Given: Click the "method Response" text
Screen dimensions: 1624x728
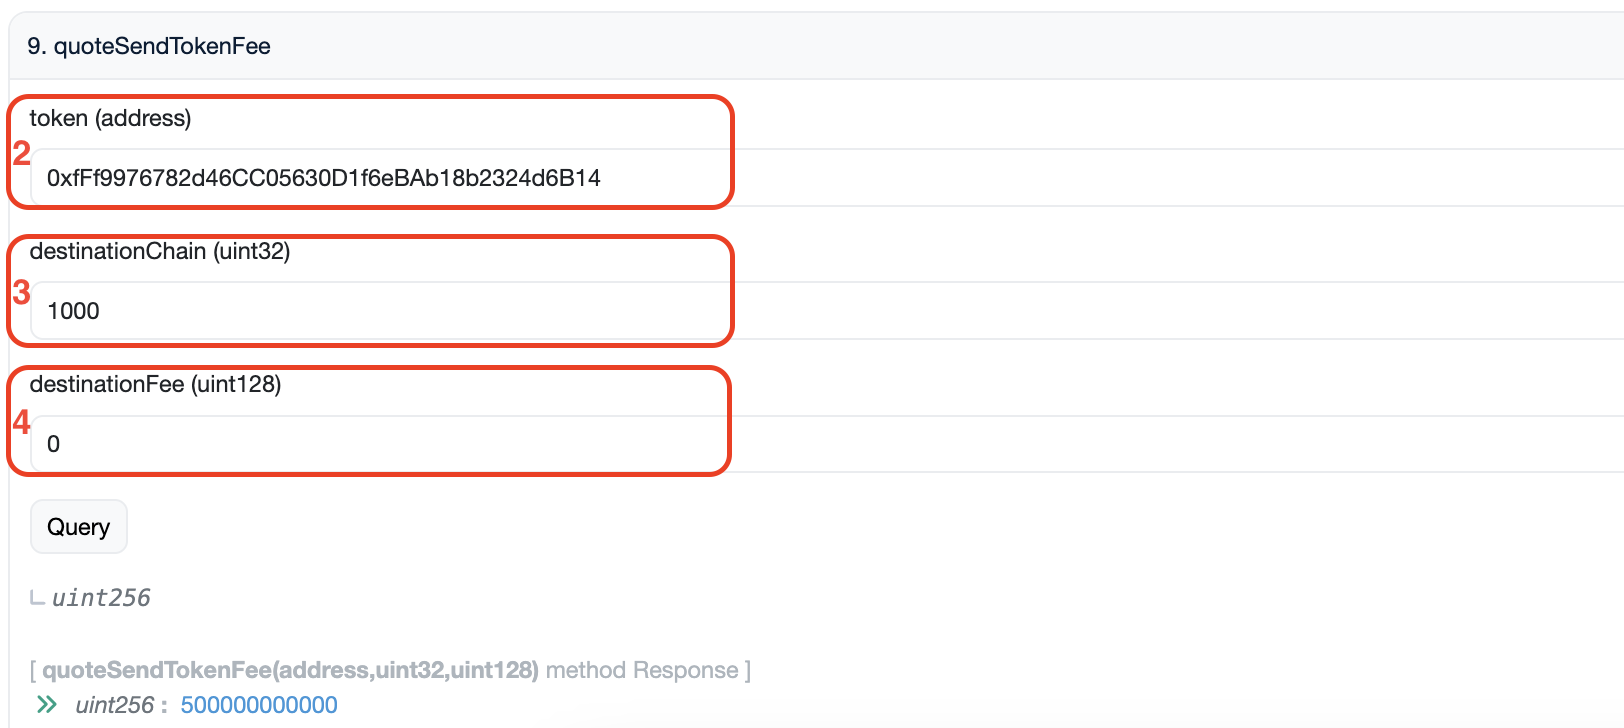Looking at the screenshot, I should tap(642, 670).
